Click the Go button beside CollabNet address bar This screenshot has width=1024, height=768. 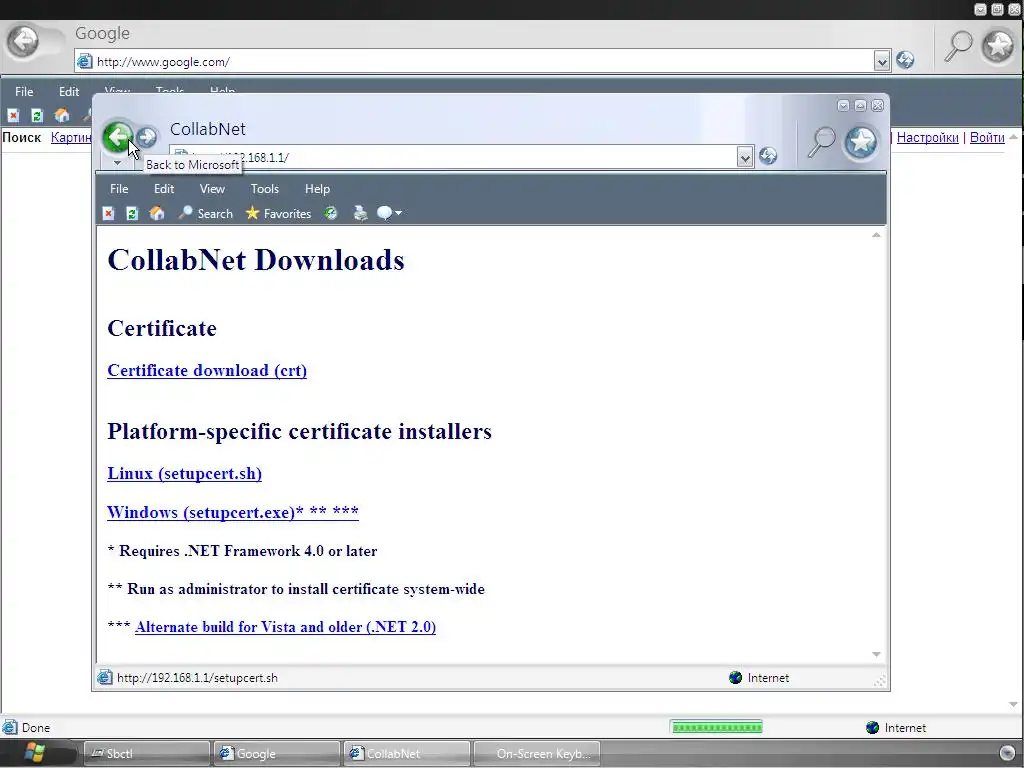click(x=768, y=155)
